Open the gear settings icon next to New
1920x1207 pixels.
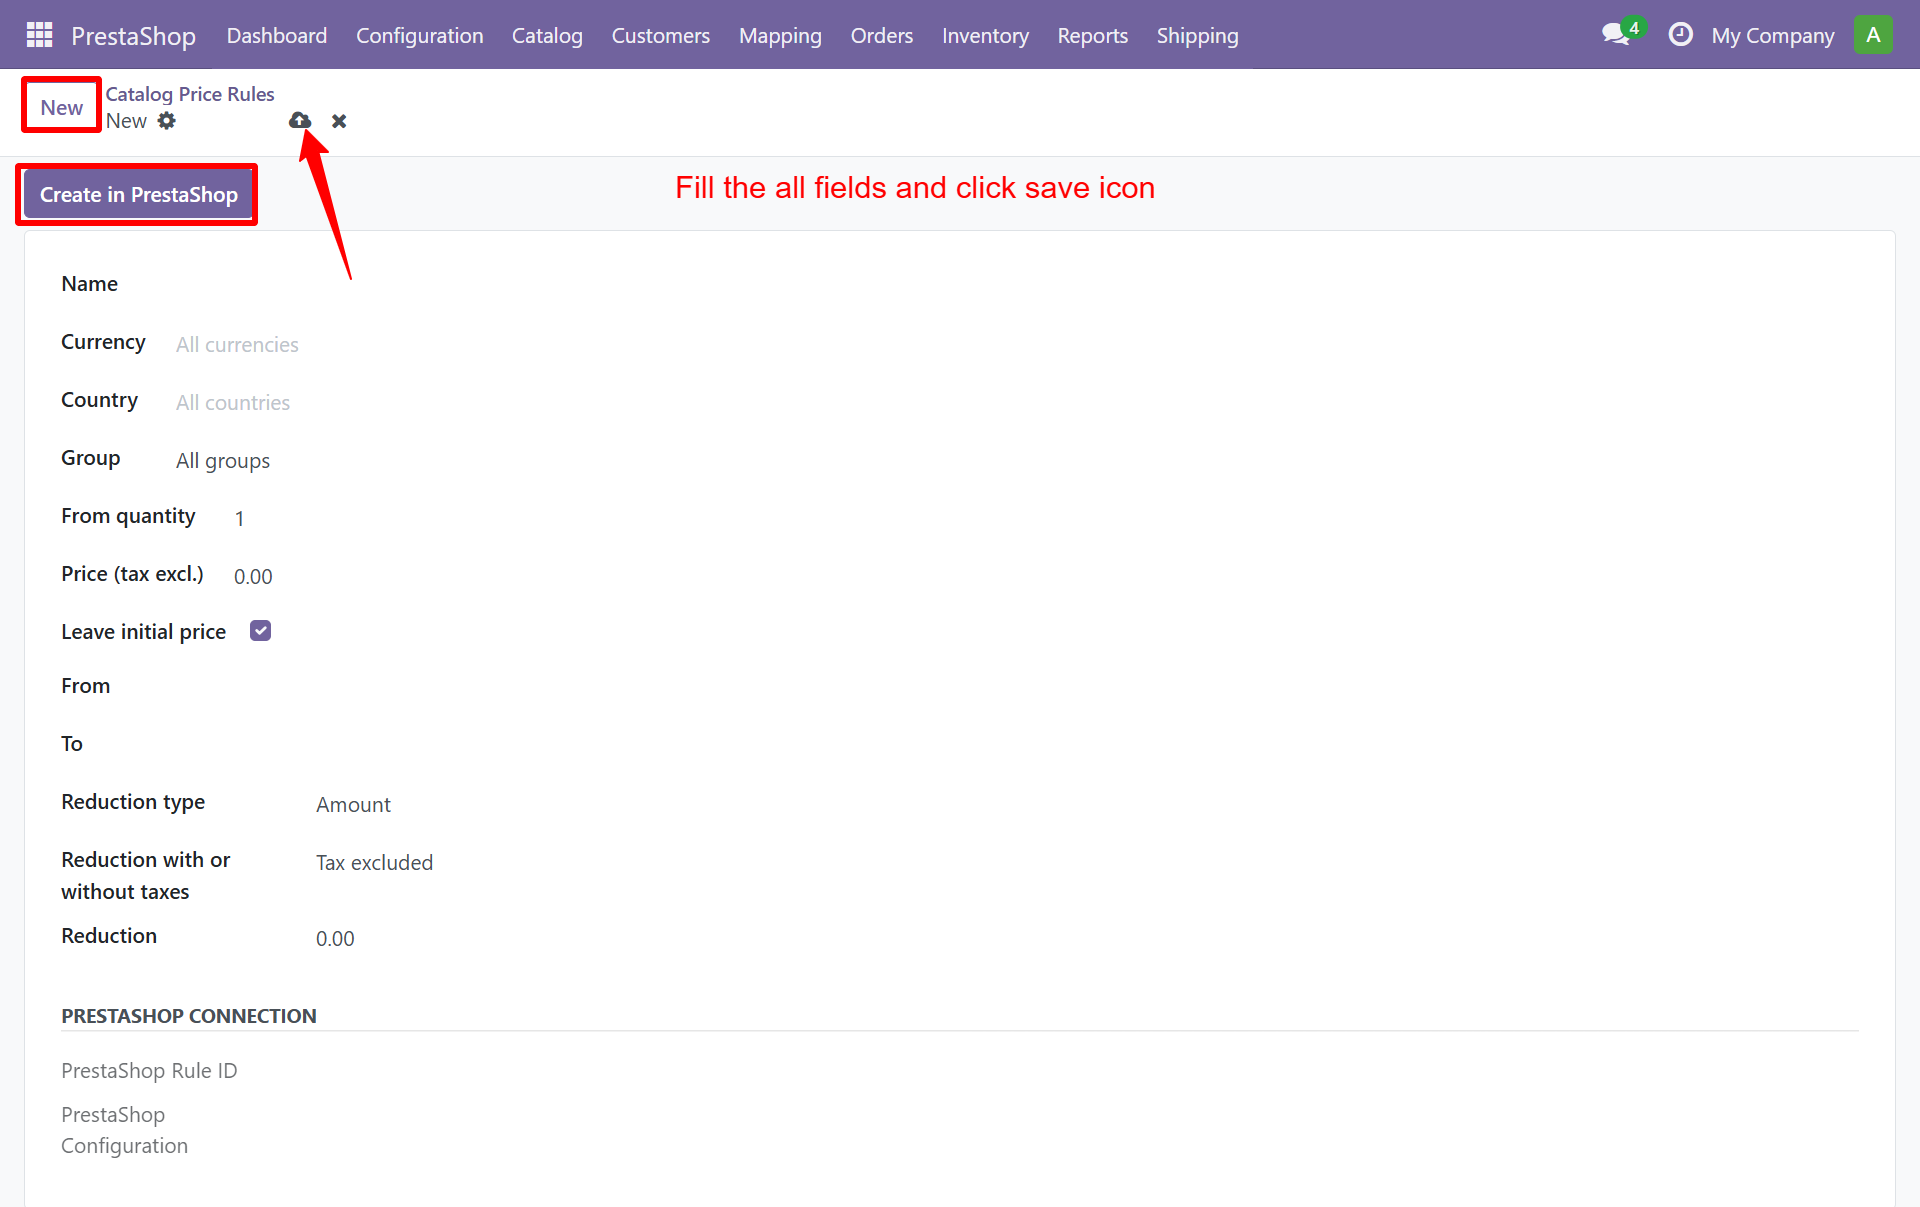tap(167, 120)
